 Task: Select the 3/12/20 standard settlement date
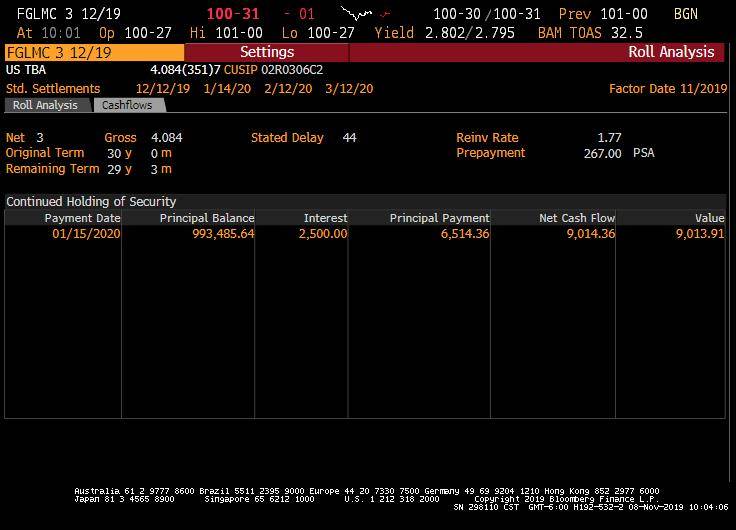click(349, 89)
